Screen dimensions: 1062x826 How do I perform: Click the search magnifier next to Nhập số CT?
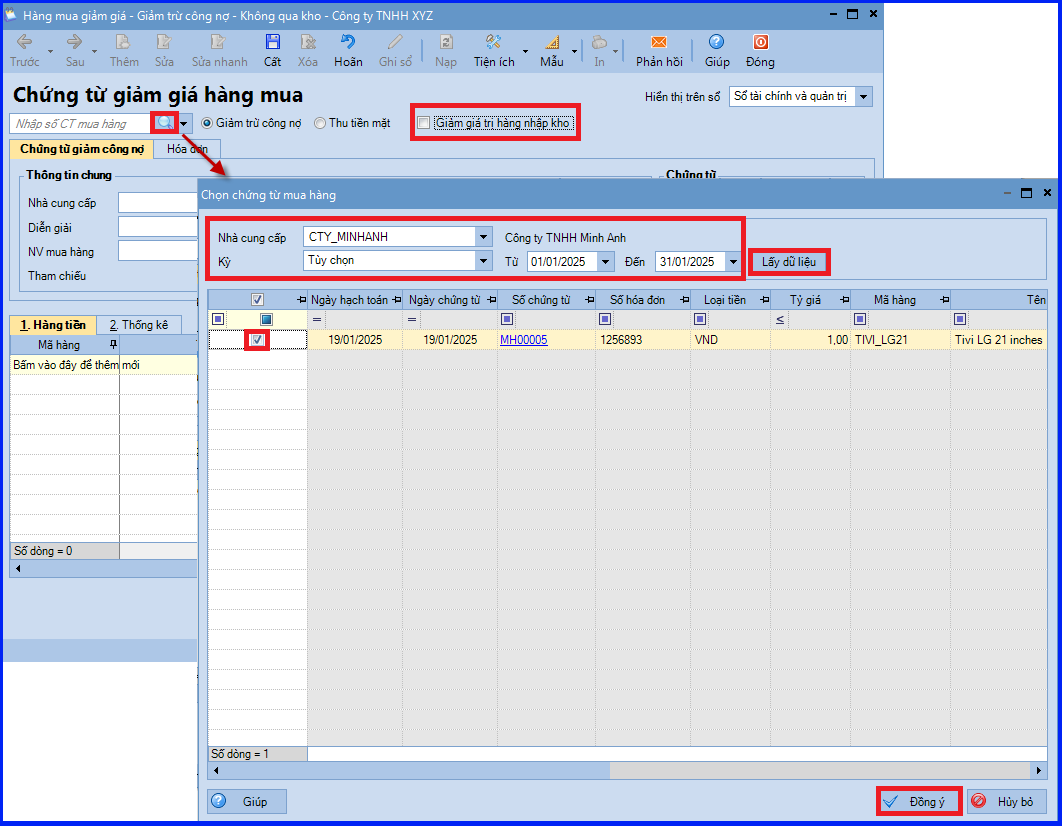tap(164, 123)
